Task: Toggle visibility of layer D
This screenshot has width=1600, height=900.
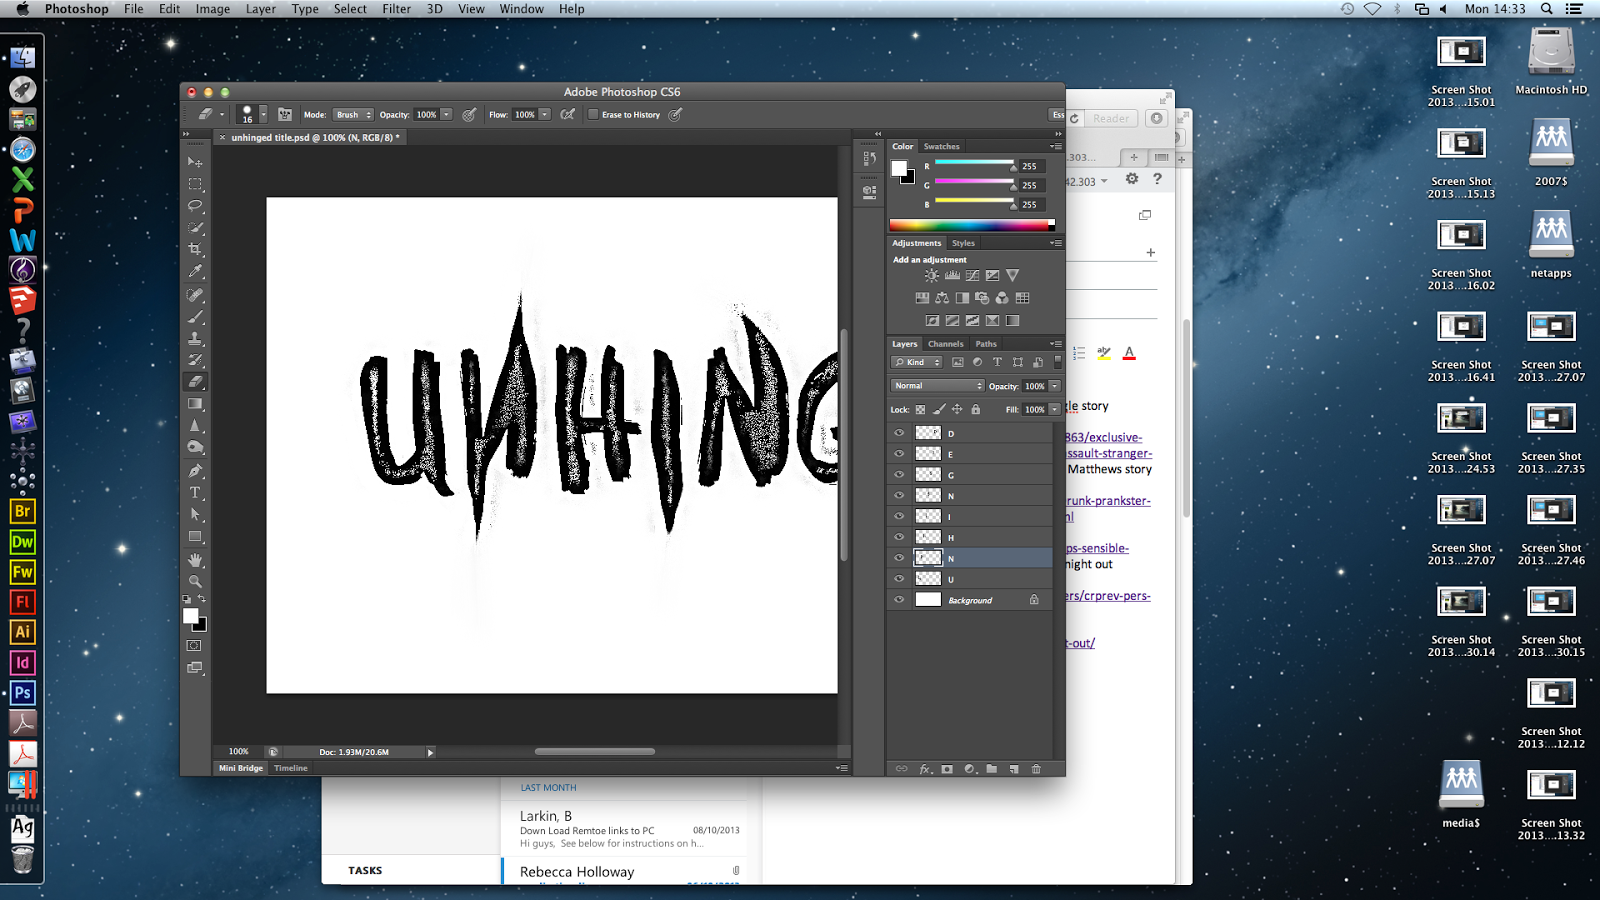Action: pyautogui.click(x=898, y=432)
